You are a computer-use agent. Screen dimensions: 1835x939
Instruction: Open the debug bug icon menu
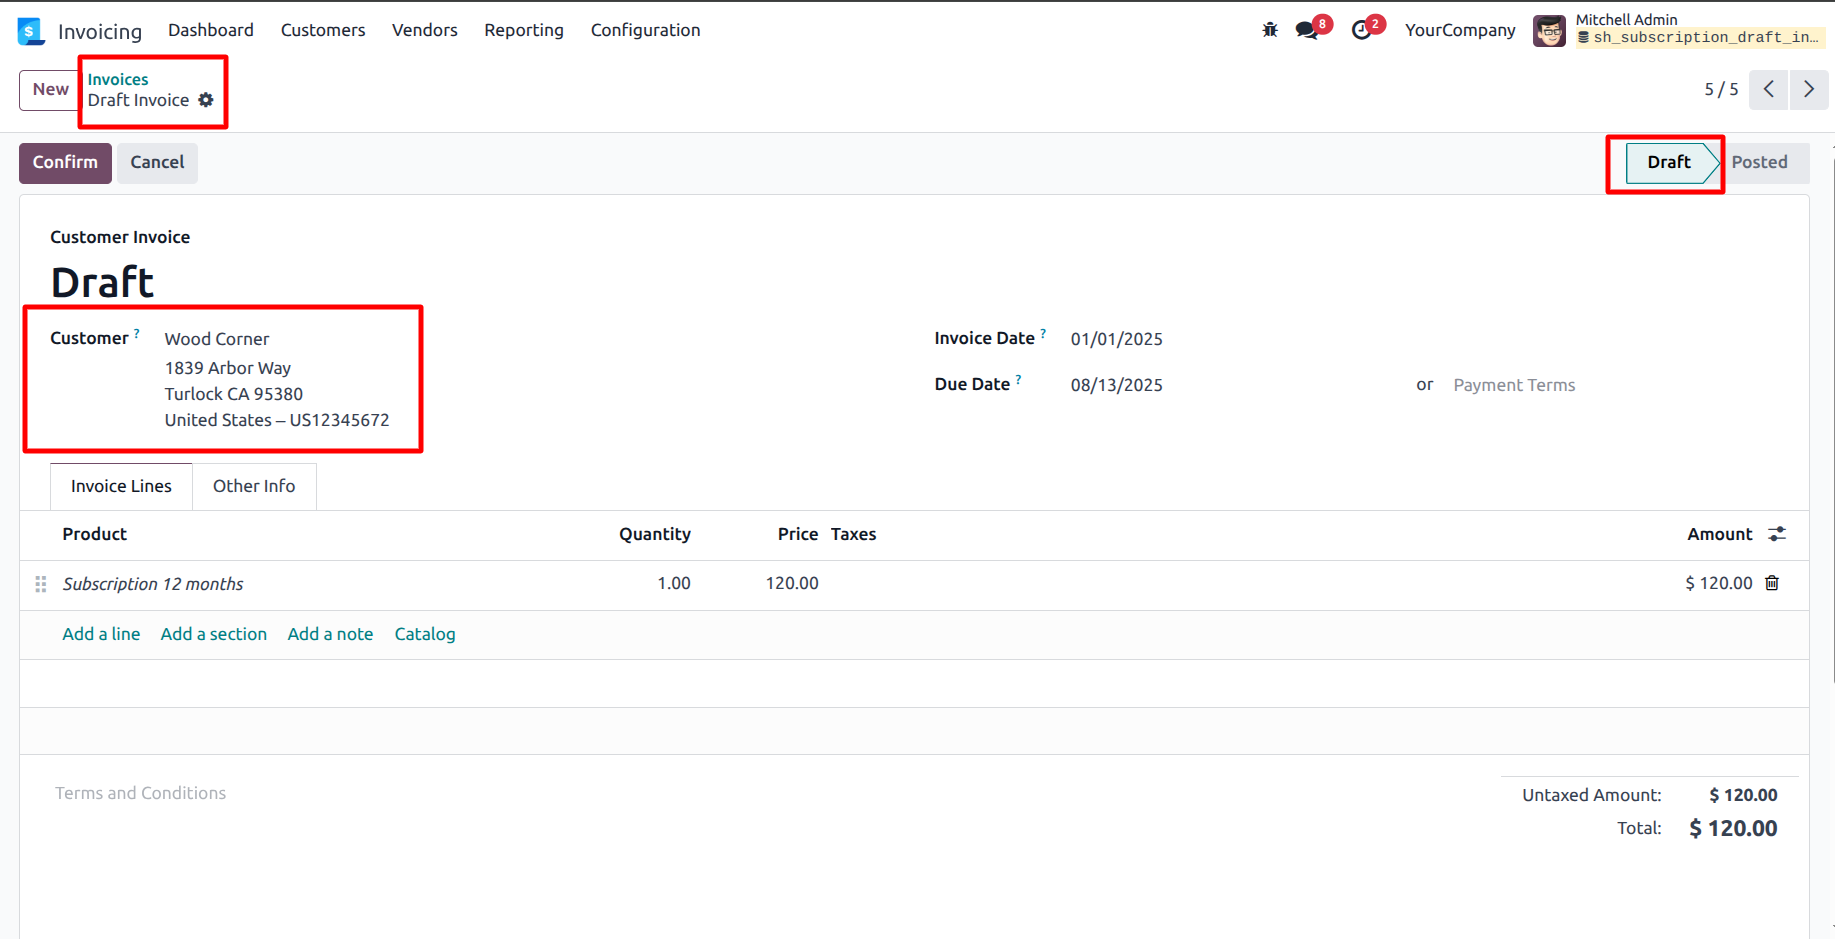click(x=1270, y=30)
